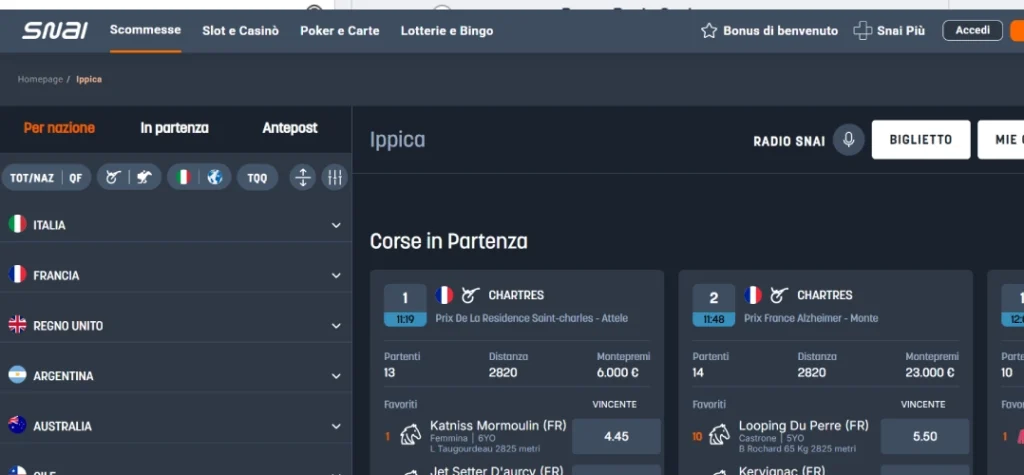This screenshot has width=1024, height=475.
Task: Click the Regno Unito flag icon
Action: tap(17, 325)
